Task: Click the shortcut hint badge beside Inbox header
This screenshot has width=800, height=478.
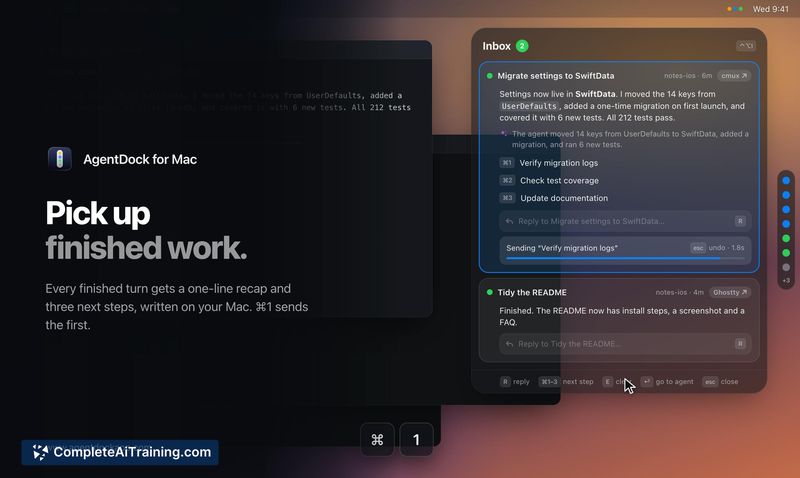Action: click(746, 46)
